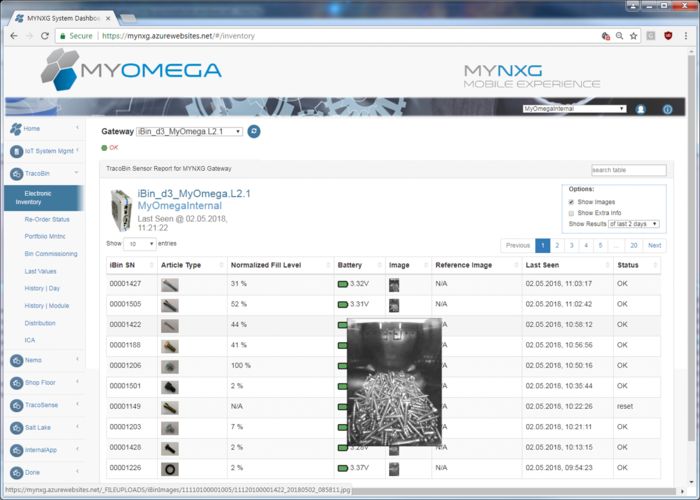Select the MYNXG System Dashboard browser tab

62,19
